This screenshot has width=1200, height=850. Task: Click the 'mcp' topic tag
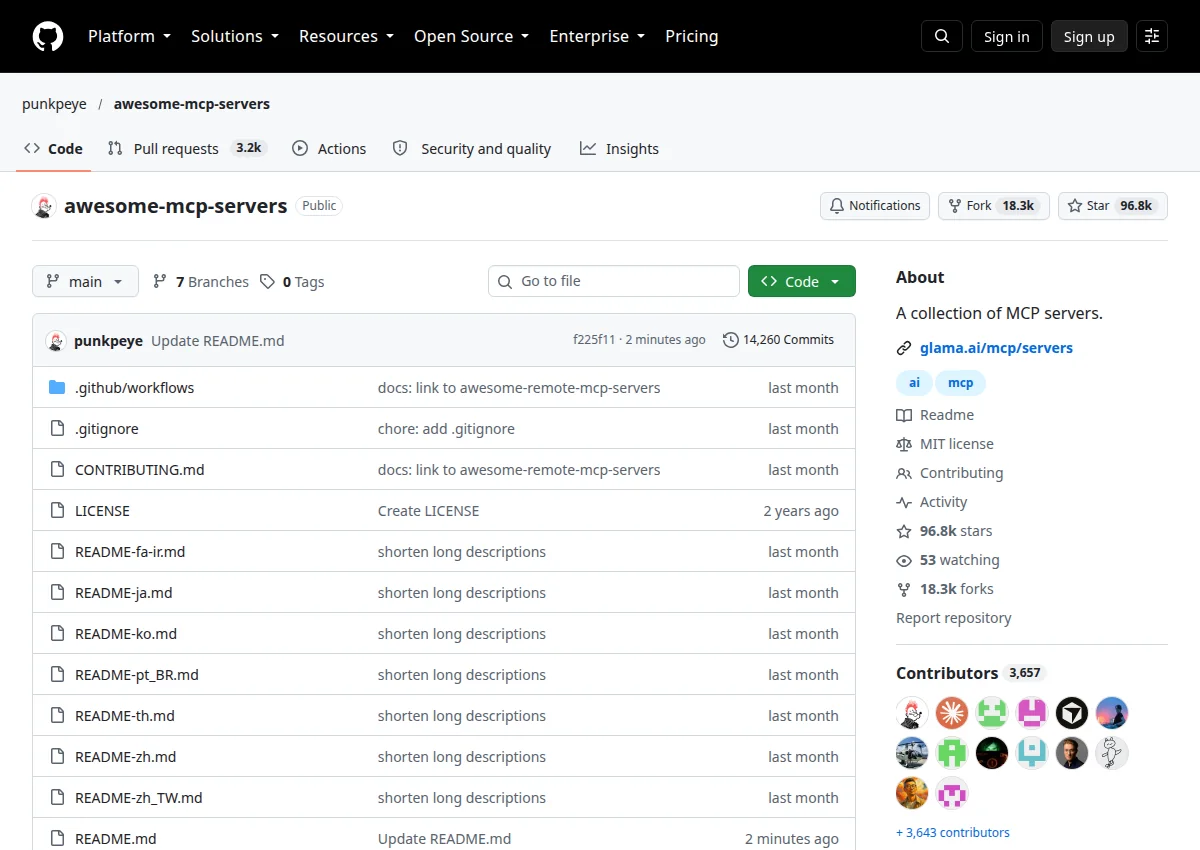click(961, 383)
